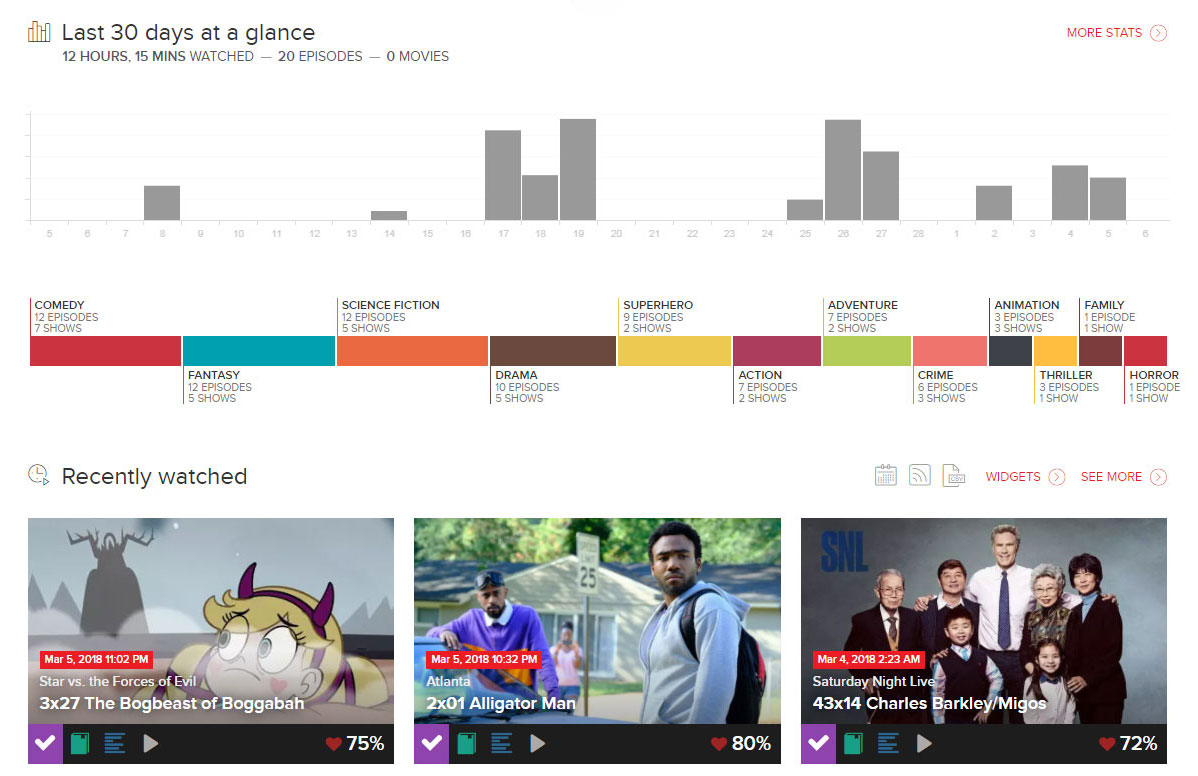Click the list icon under Bogbeast of Boggabah
The height and width of the screenshot is (776, 1198).
click(x=114, y=744)
